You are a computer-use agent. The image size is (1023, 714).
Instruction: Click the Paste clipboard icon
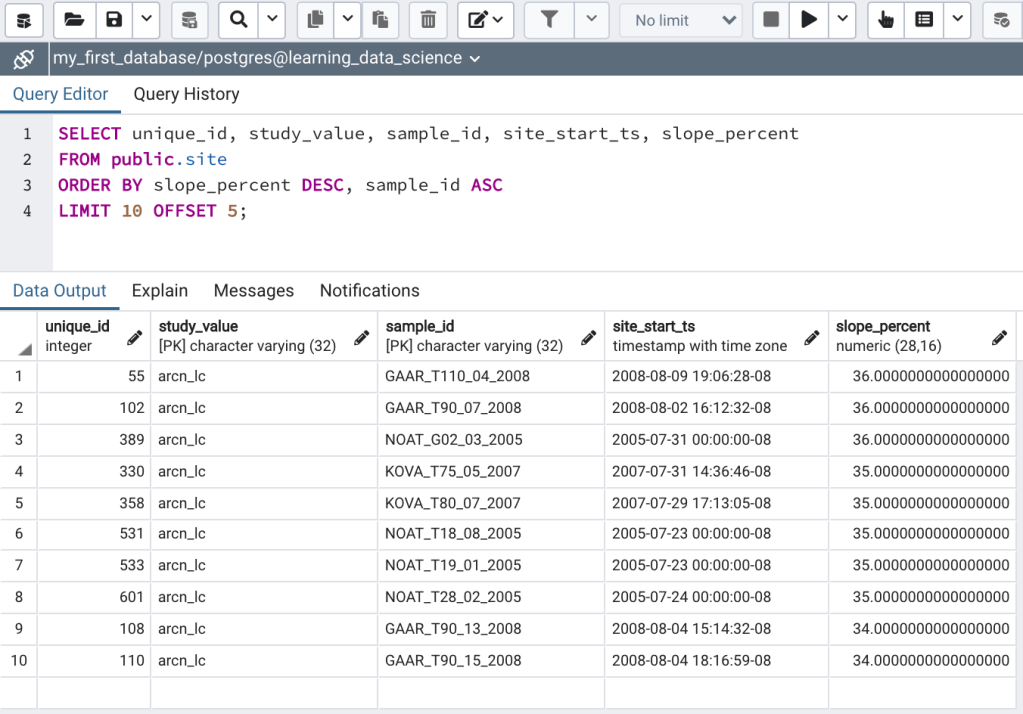pyautogui.click(x=380, y=20)
